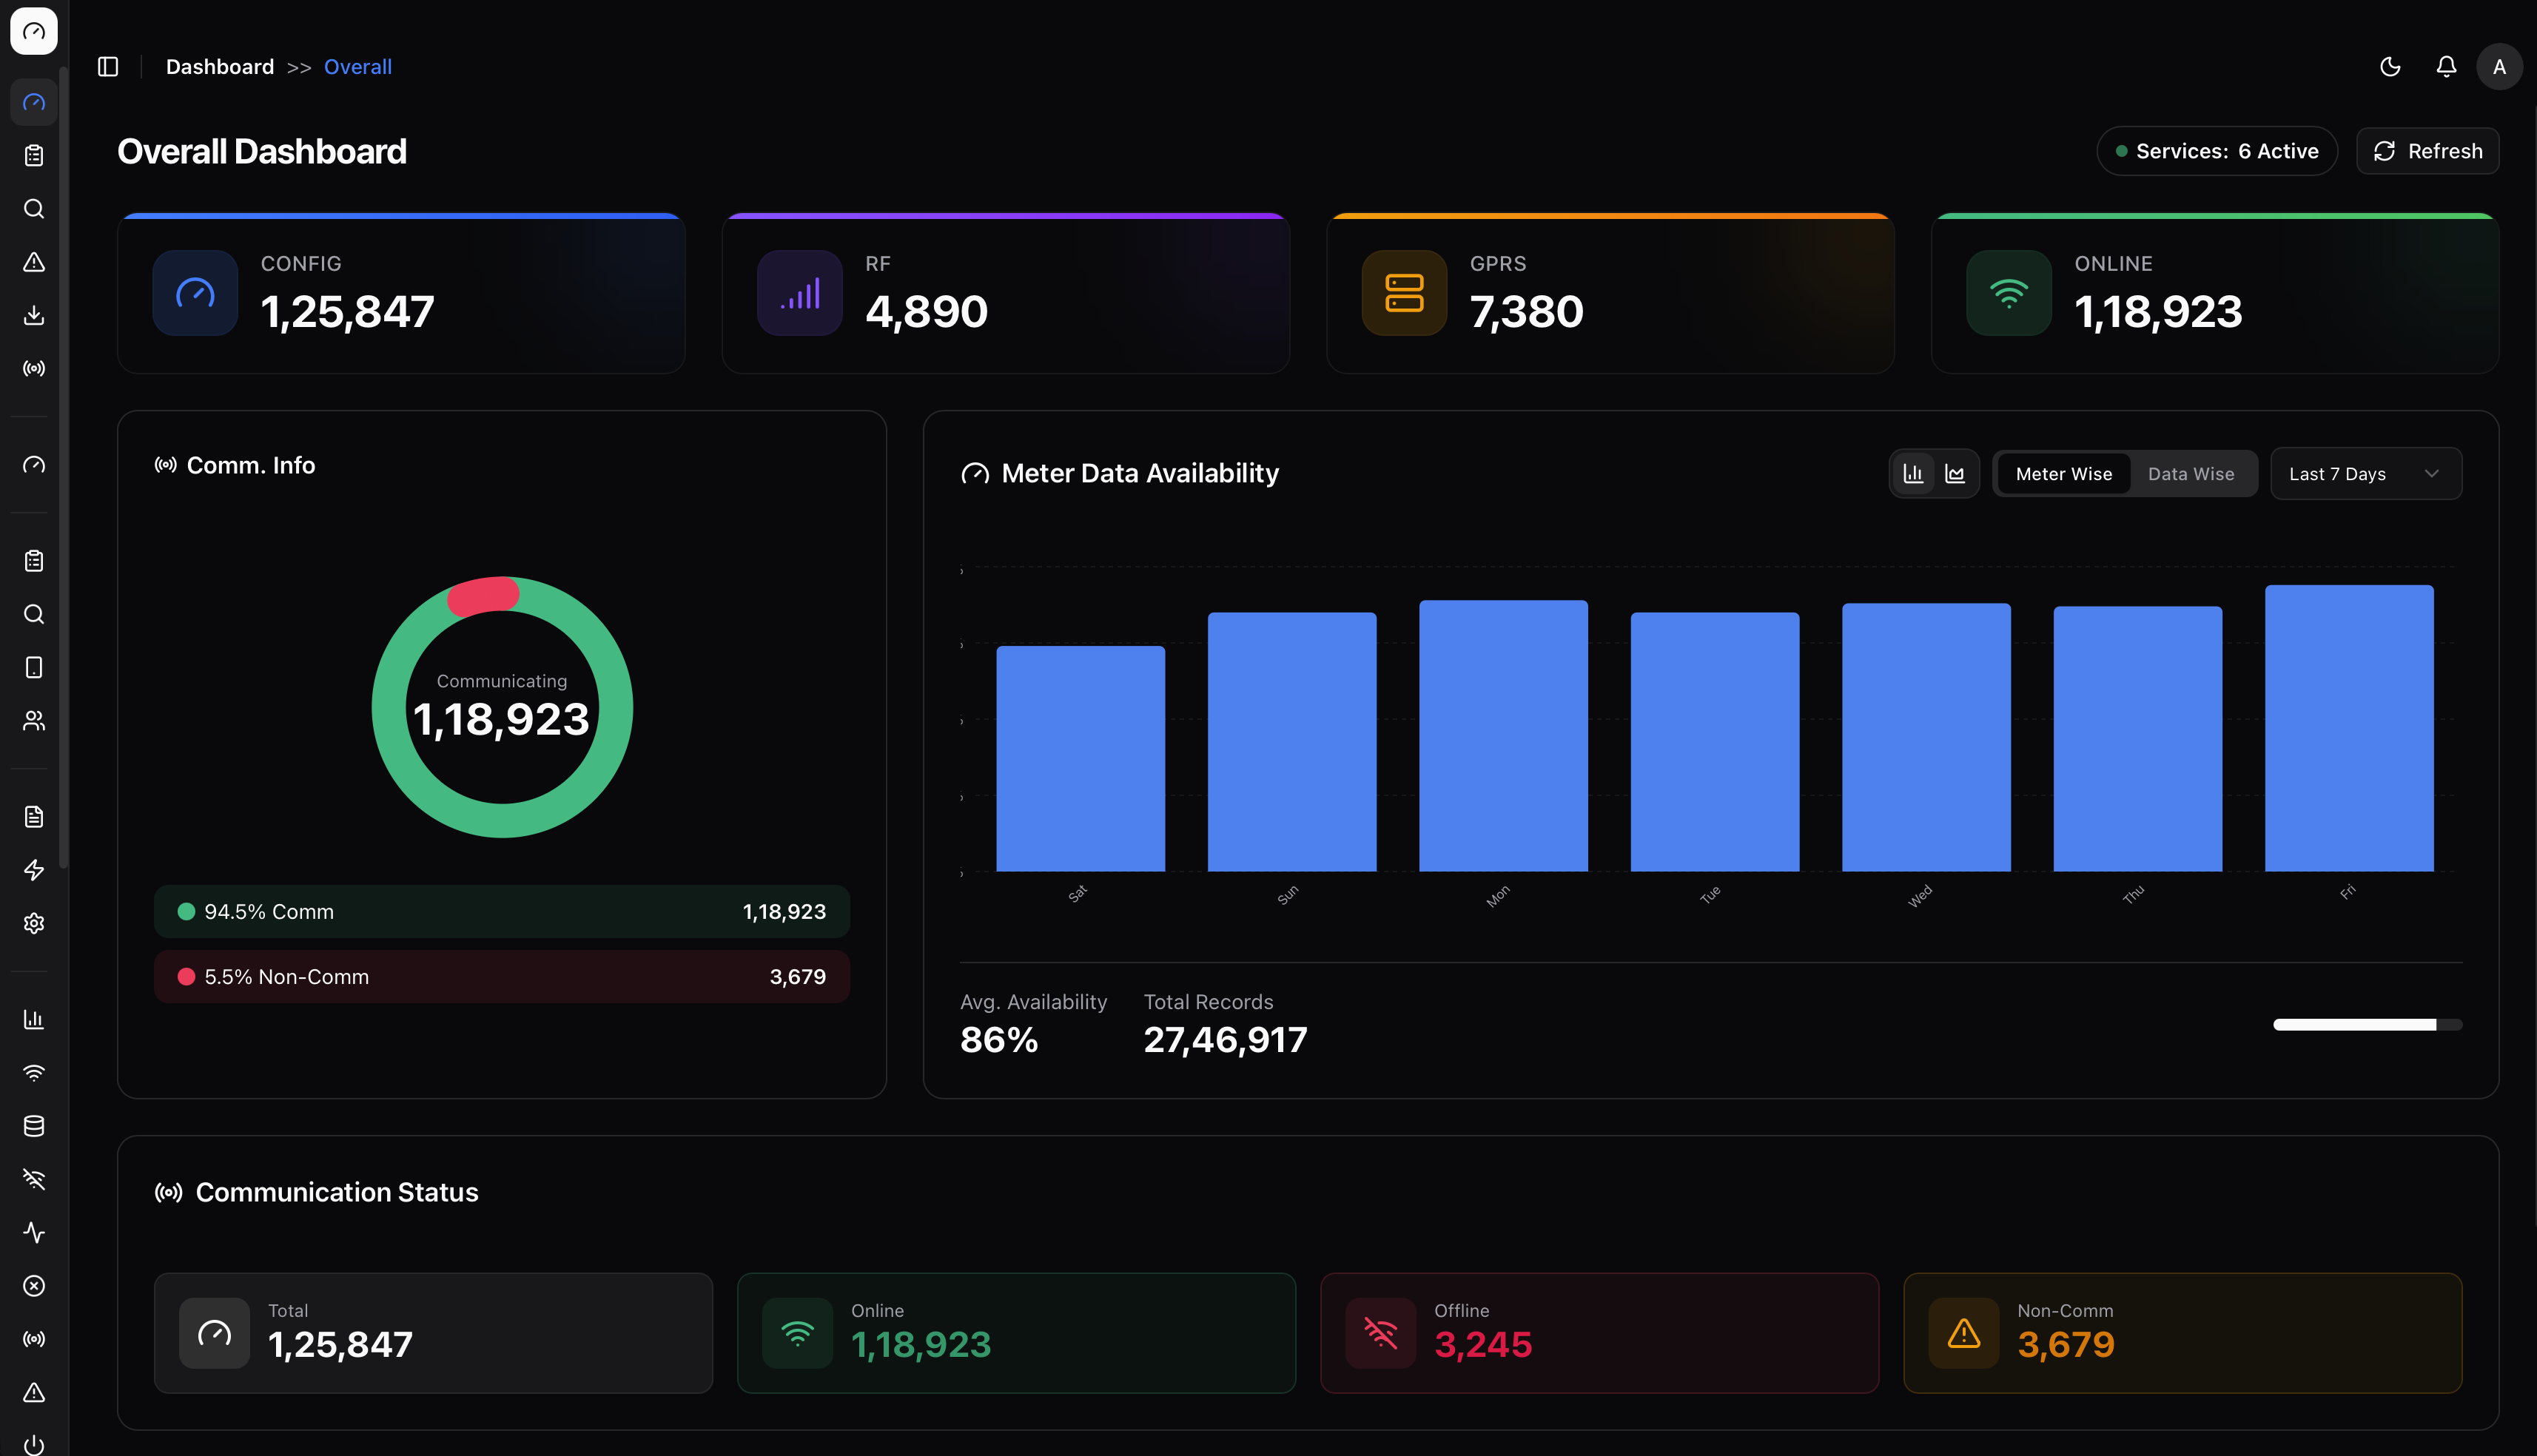Open the Dashboard breadcrumb link
This screenshot has height=1456, width=2537.
point(219,66)
